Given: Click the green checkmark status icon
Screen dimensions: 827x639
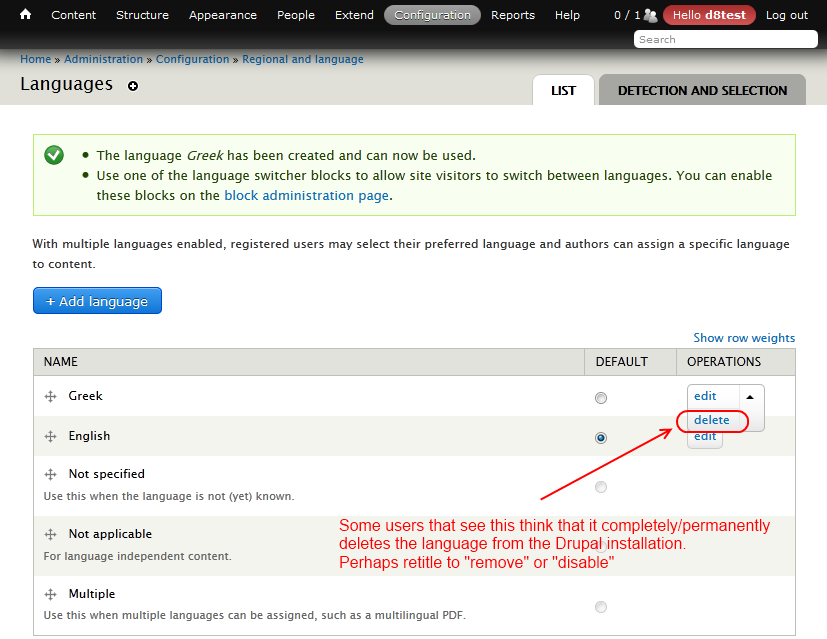Looking at the screenshot, I should click(53, 155).
